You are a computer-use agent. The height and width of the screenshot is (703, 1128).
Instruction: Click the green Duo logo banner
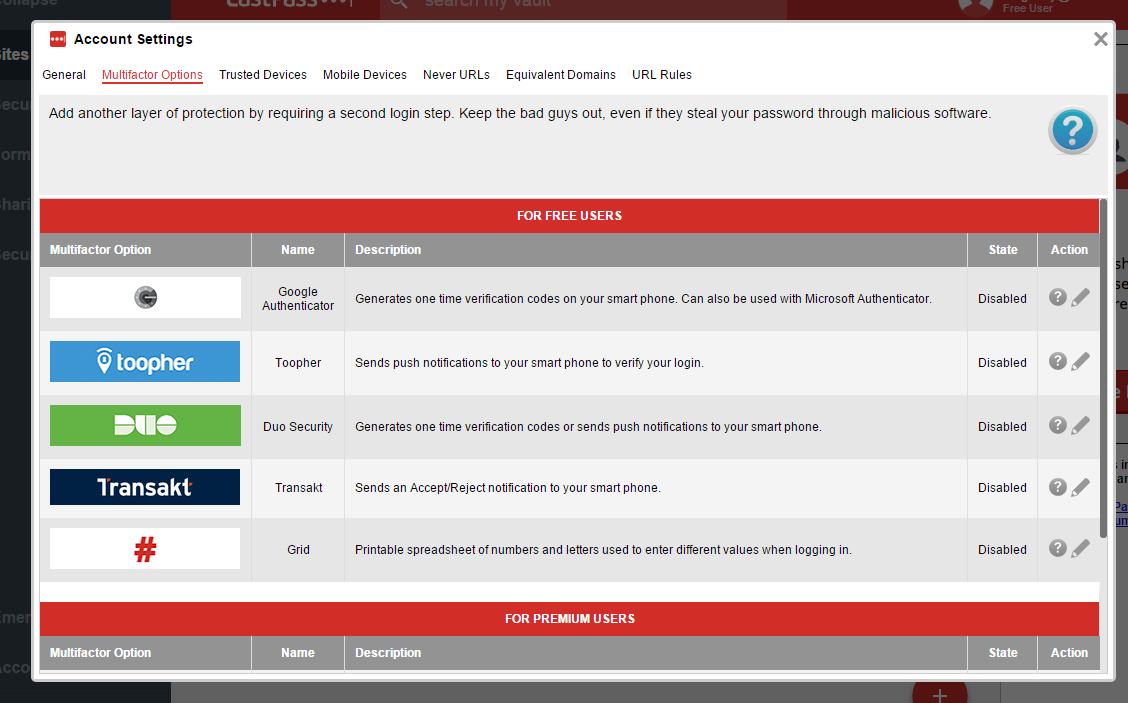tap(145, 425)
